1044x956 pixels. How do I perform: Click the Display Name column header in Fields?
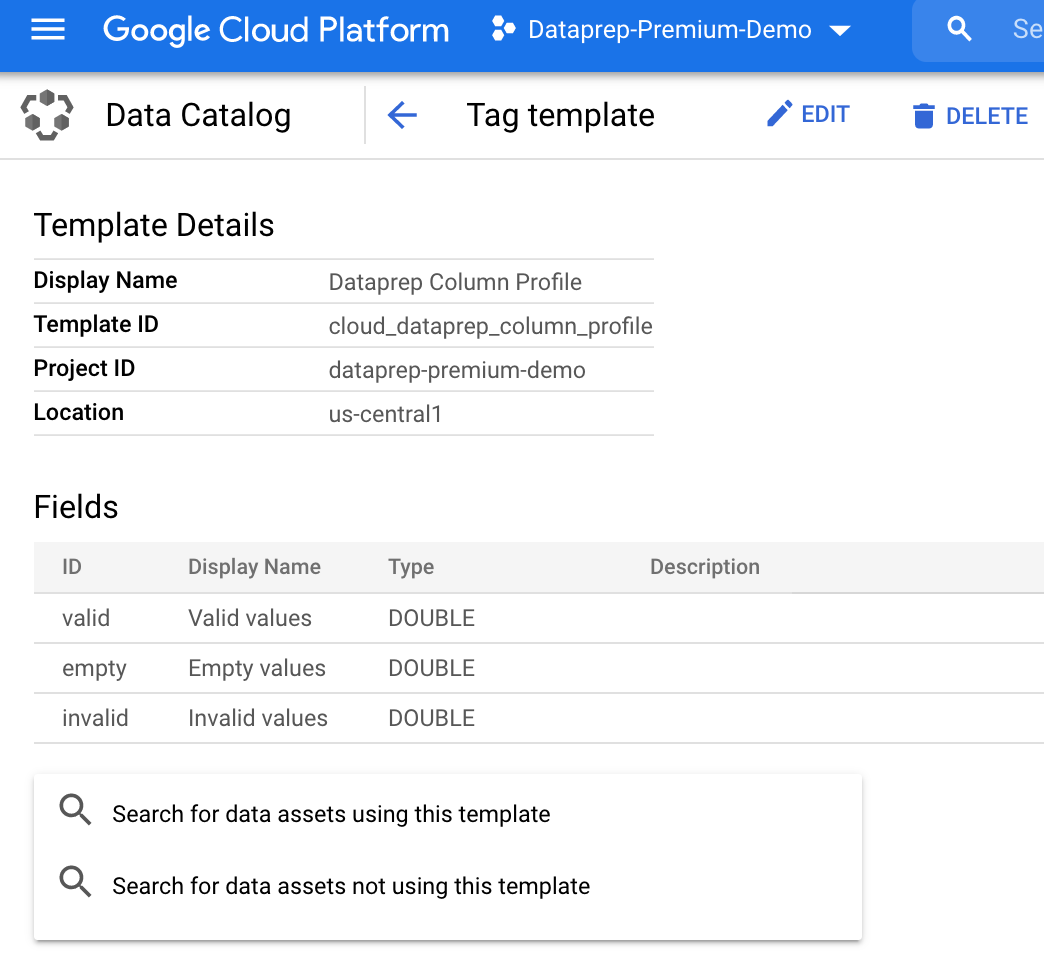254,567
